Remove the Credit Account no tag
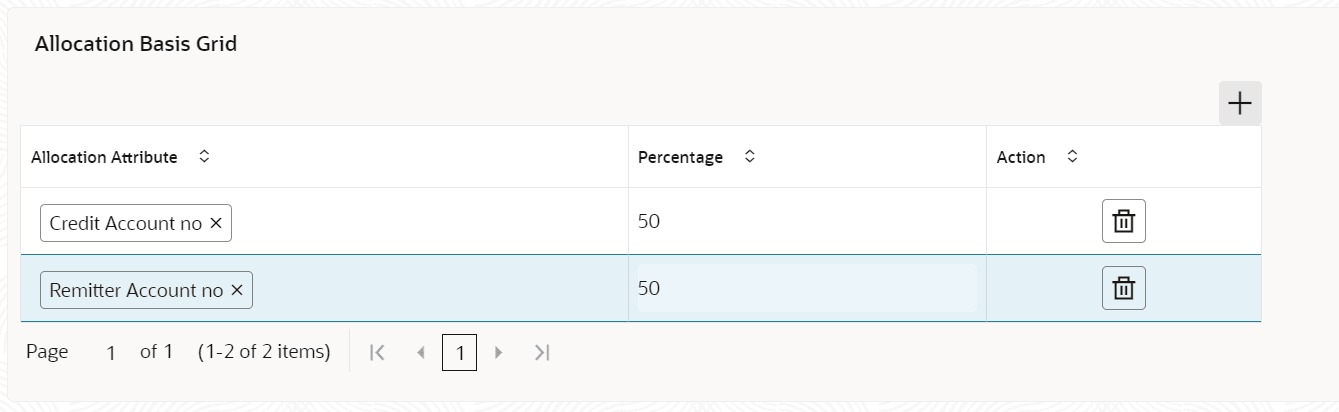 click(x=216, y=224)
